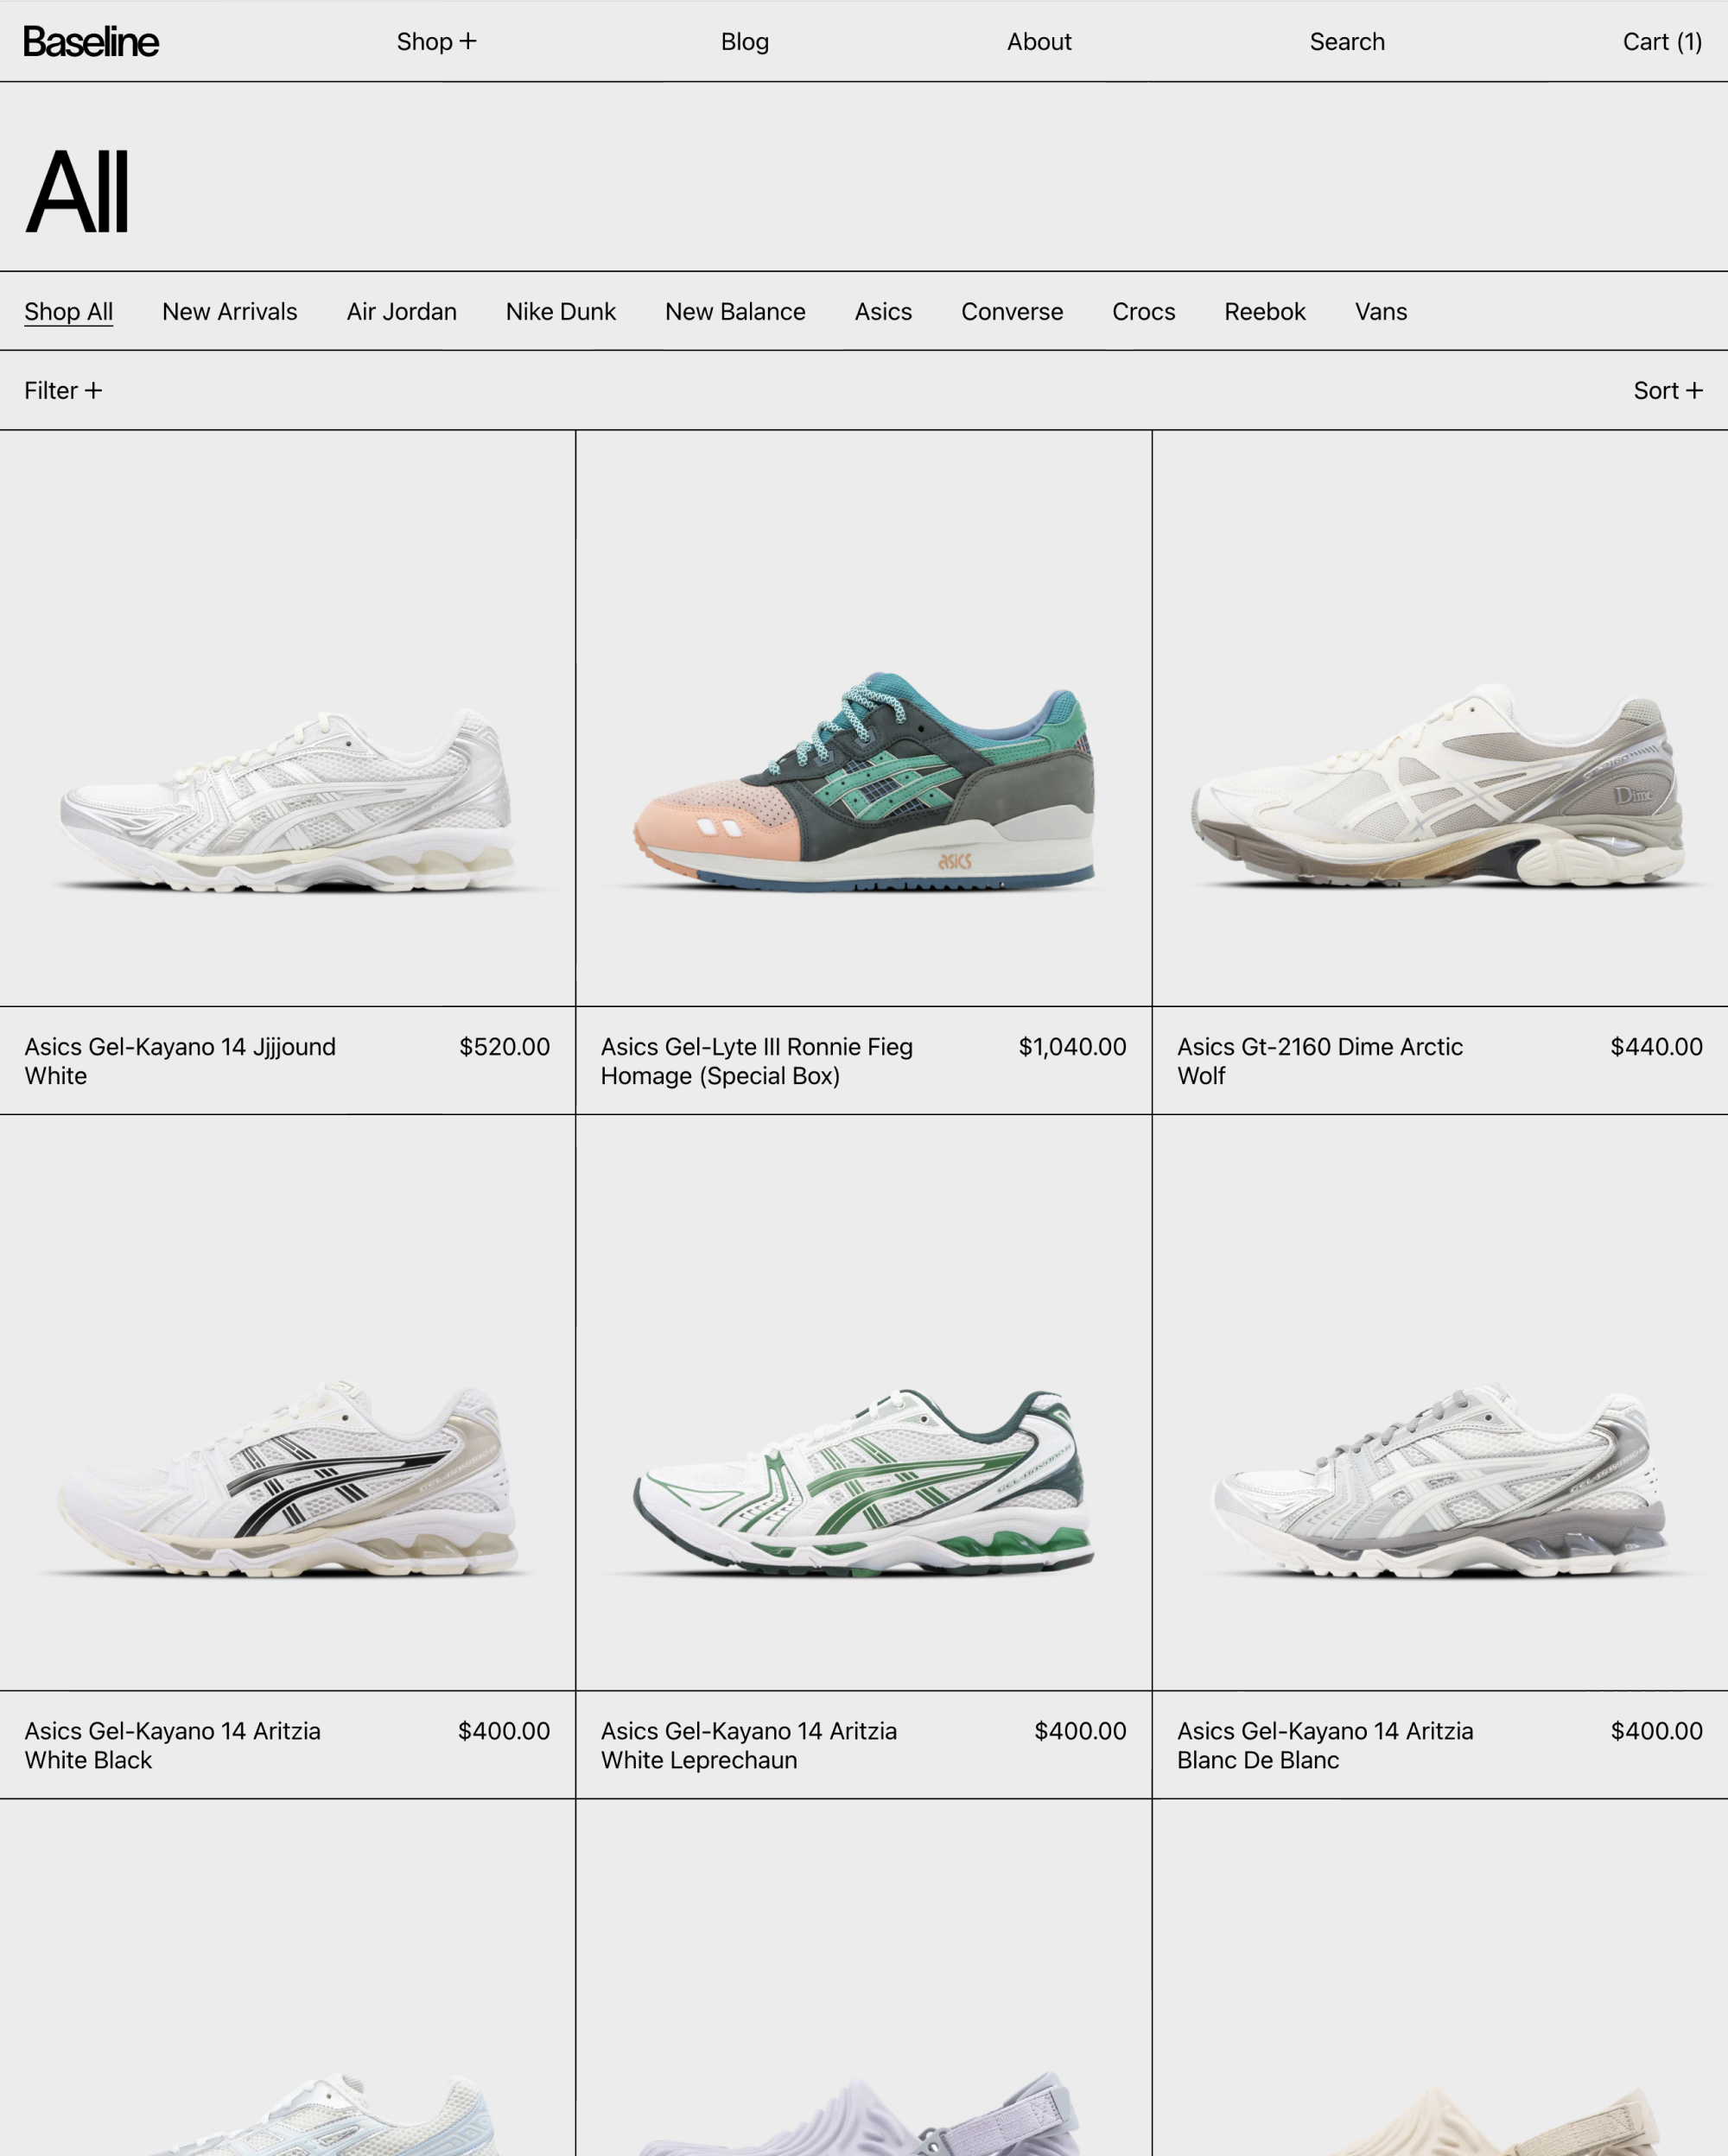The image size is (1728, 2156).
Task: Open the Crocs category
Action: tap(1144, 311)
